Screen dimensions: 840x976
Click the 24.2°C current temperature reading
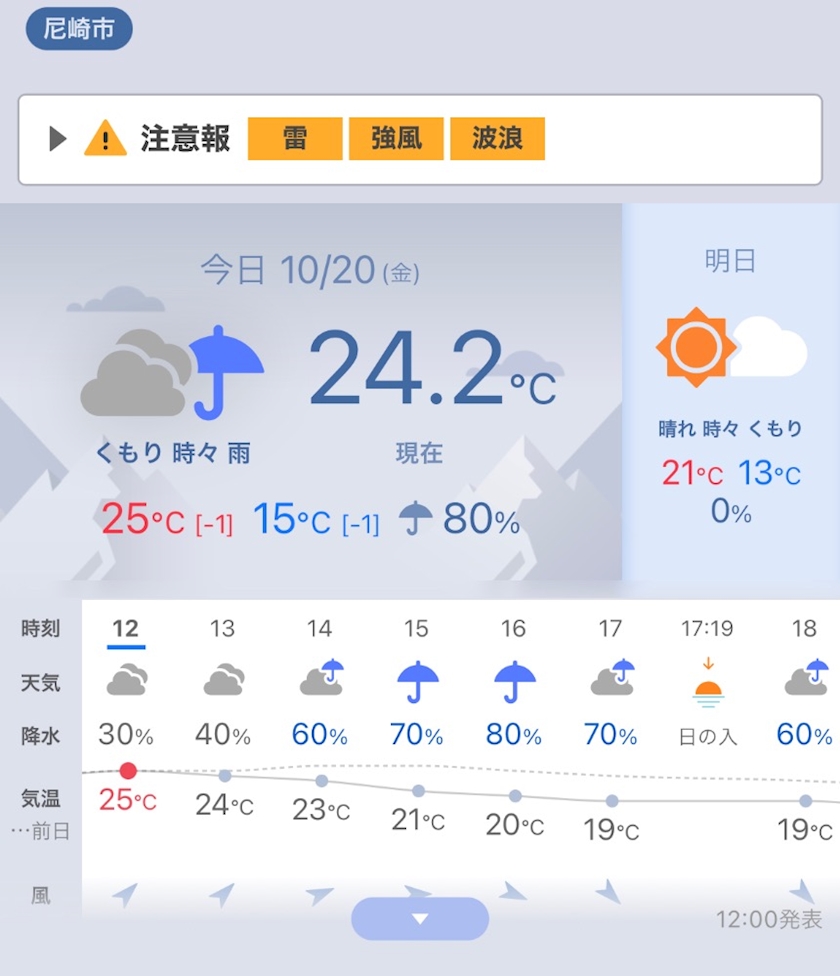pos(432,367)
